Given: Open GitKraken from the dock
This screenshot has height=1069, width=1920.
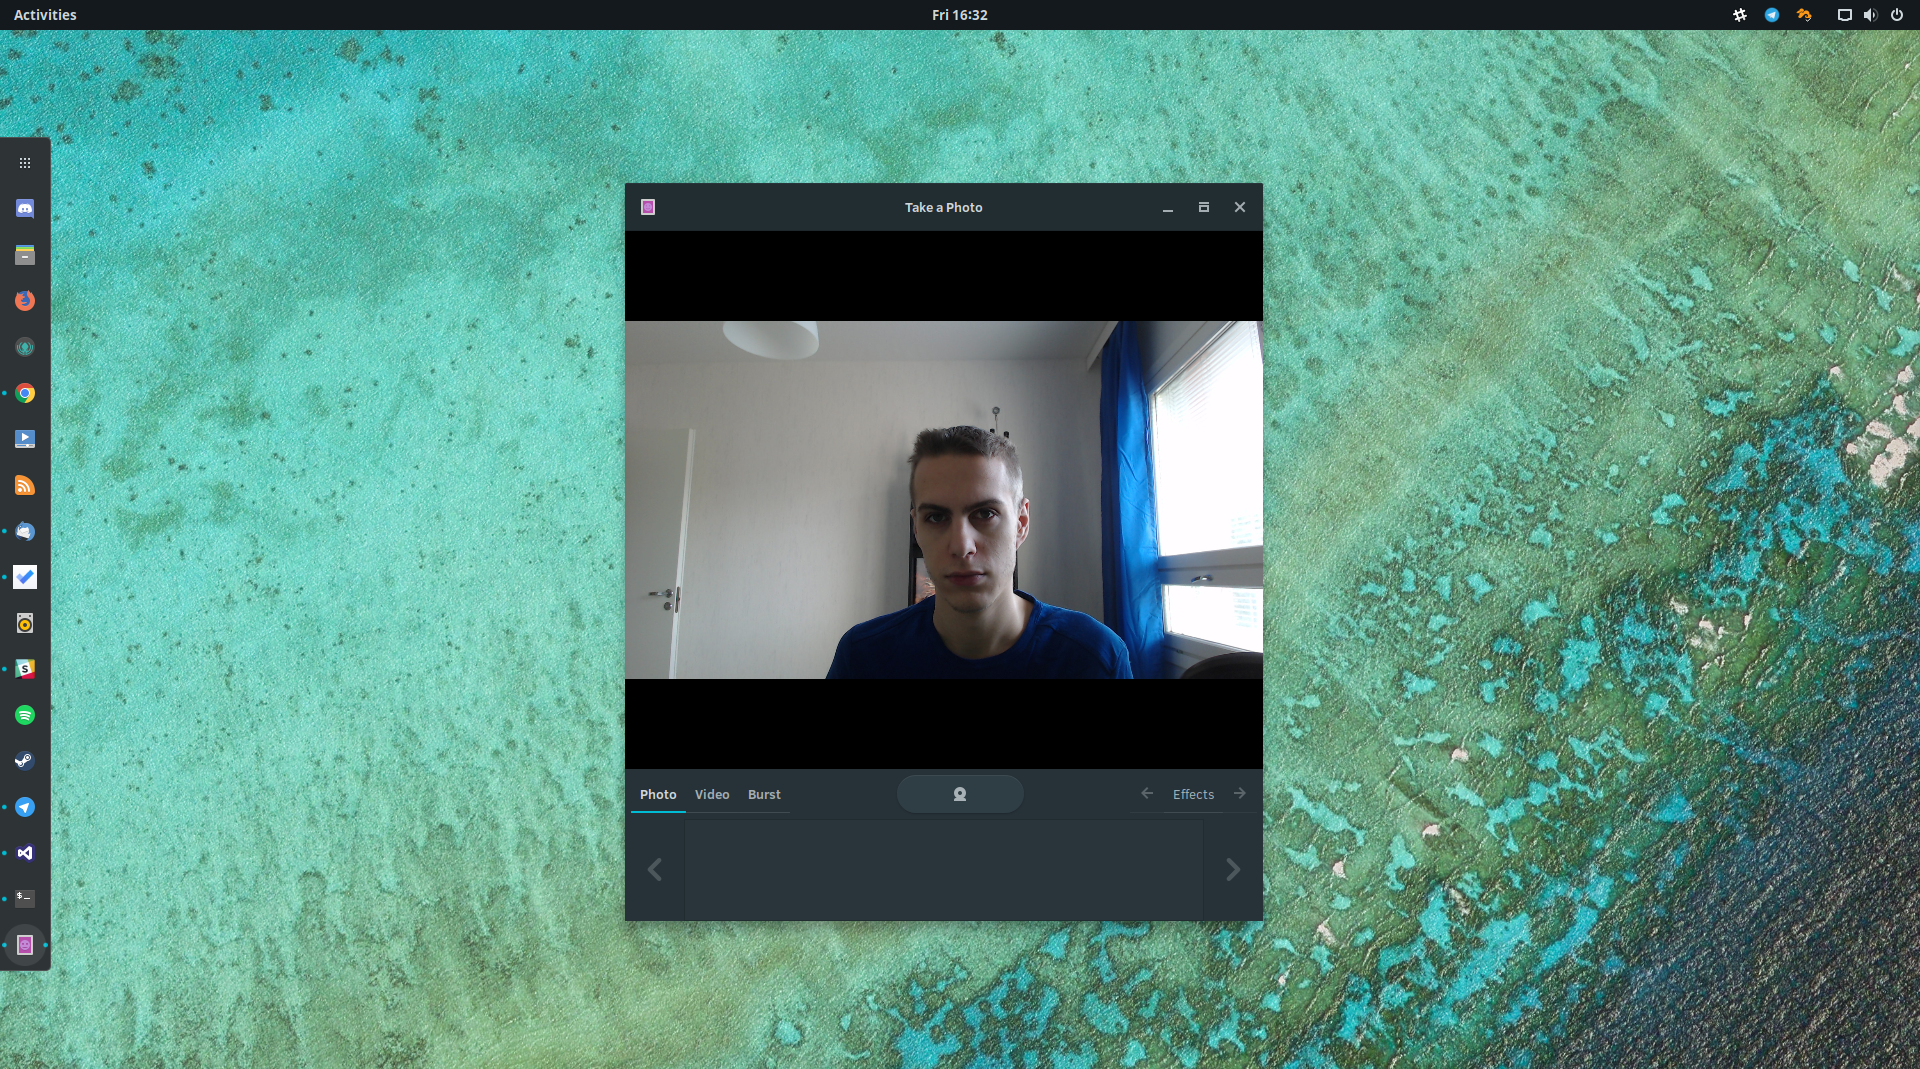Looking at the screenshot, I should pyautogui.click(x=25, y=347).
